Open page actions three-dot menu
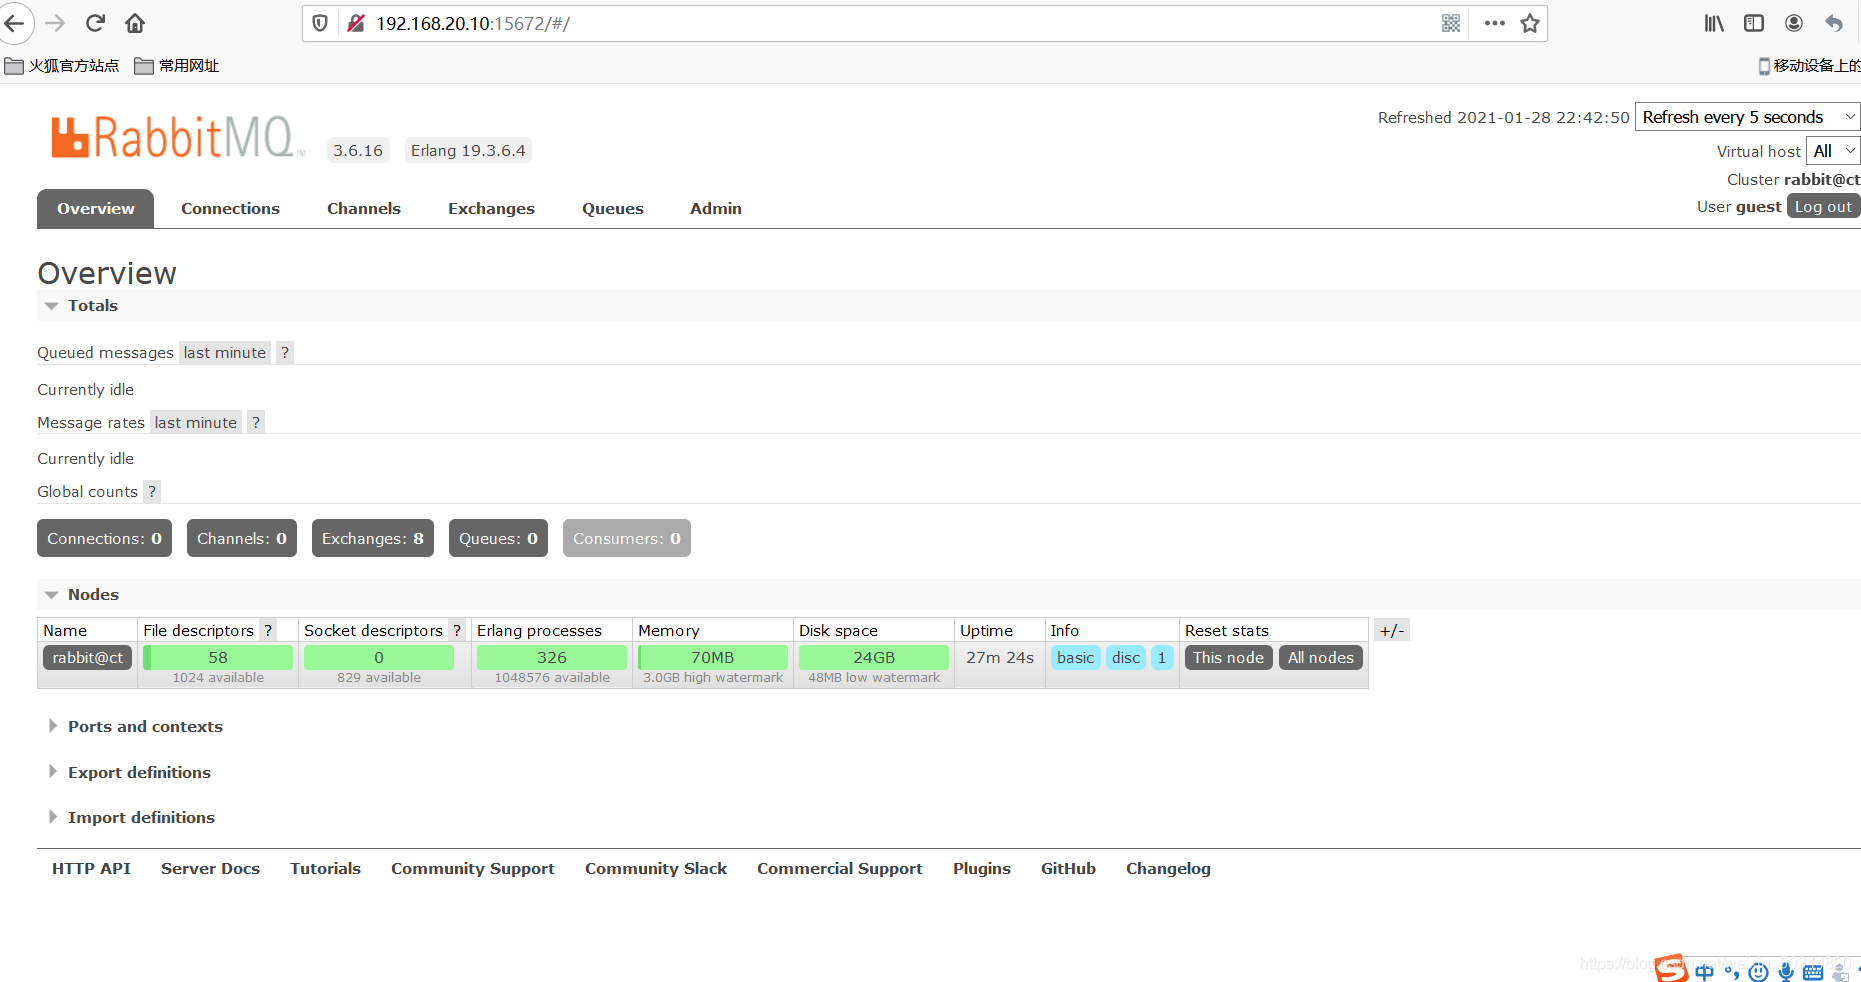 tap(1495, 23)
